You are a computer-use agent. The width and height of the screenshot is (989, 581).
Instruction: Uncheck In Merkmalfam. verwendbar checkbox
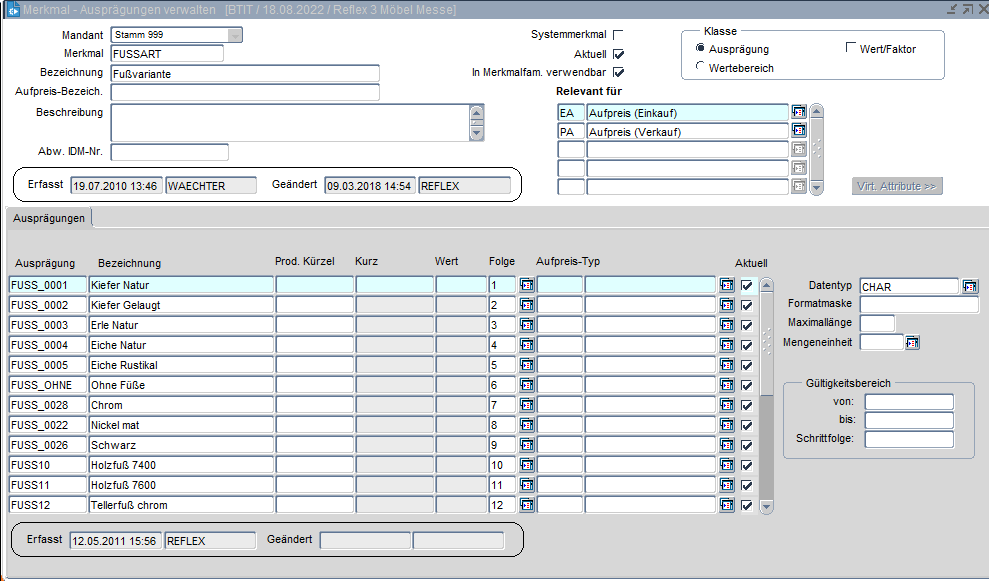pyautogui.click(x=618, y=72)
